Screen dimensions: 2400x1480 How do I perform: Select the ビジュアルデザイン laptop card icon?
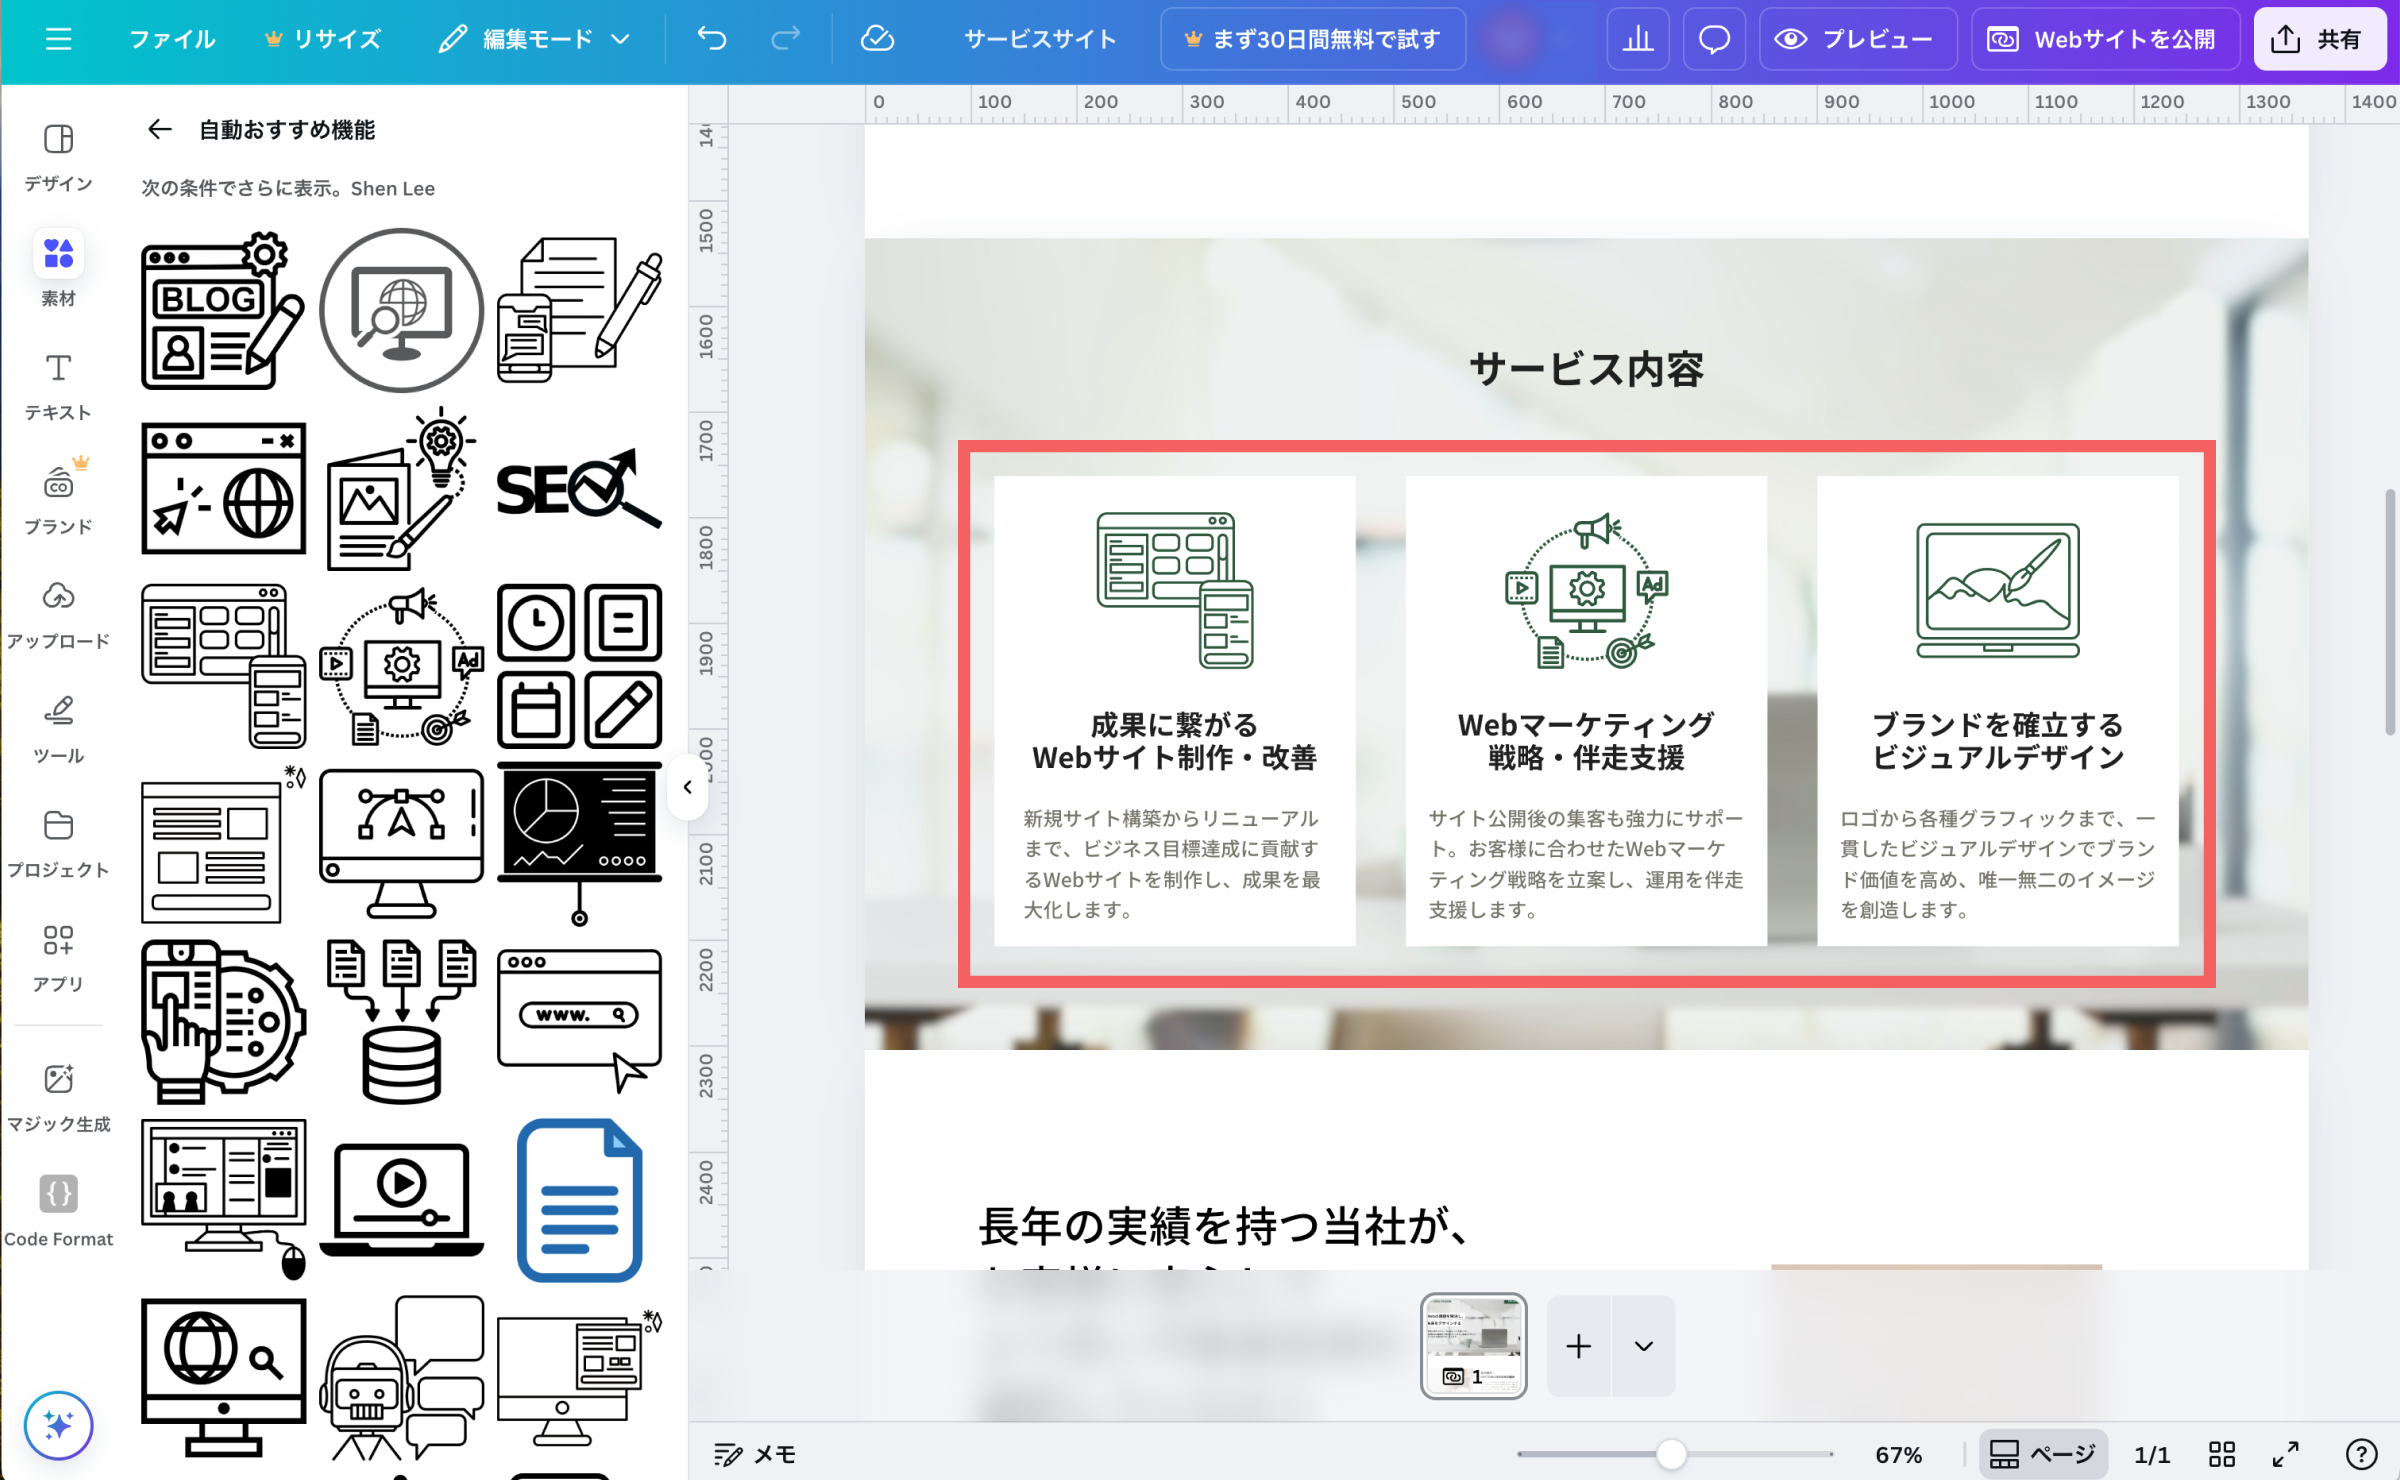click(x=1997, y=590)
